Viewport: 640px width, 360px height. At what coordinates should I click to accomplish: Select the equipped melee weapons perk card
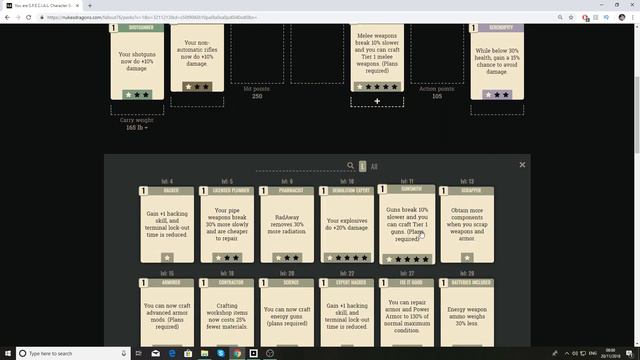tap(377, 58)
